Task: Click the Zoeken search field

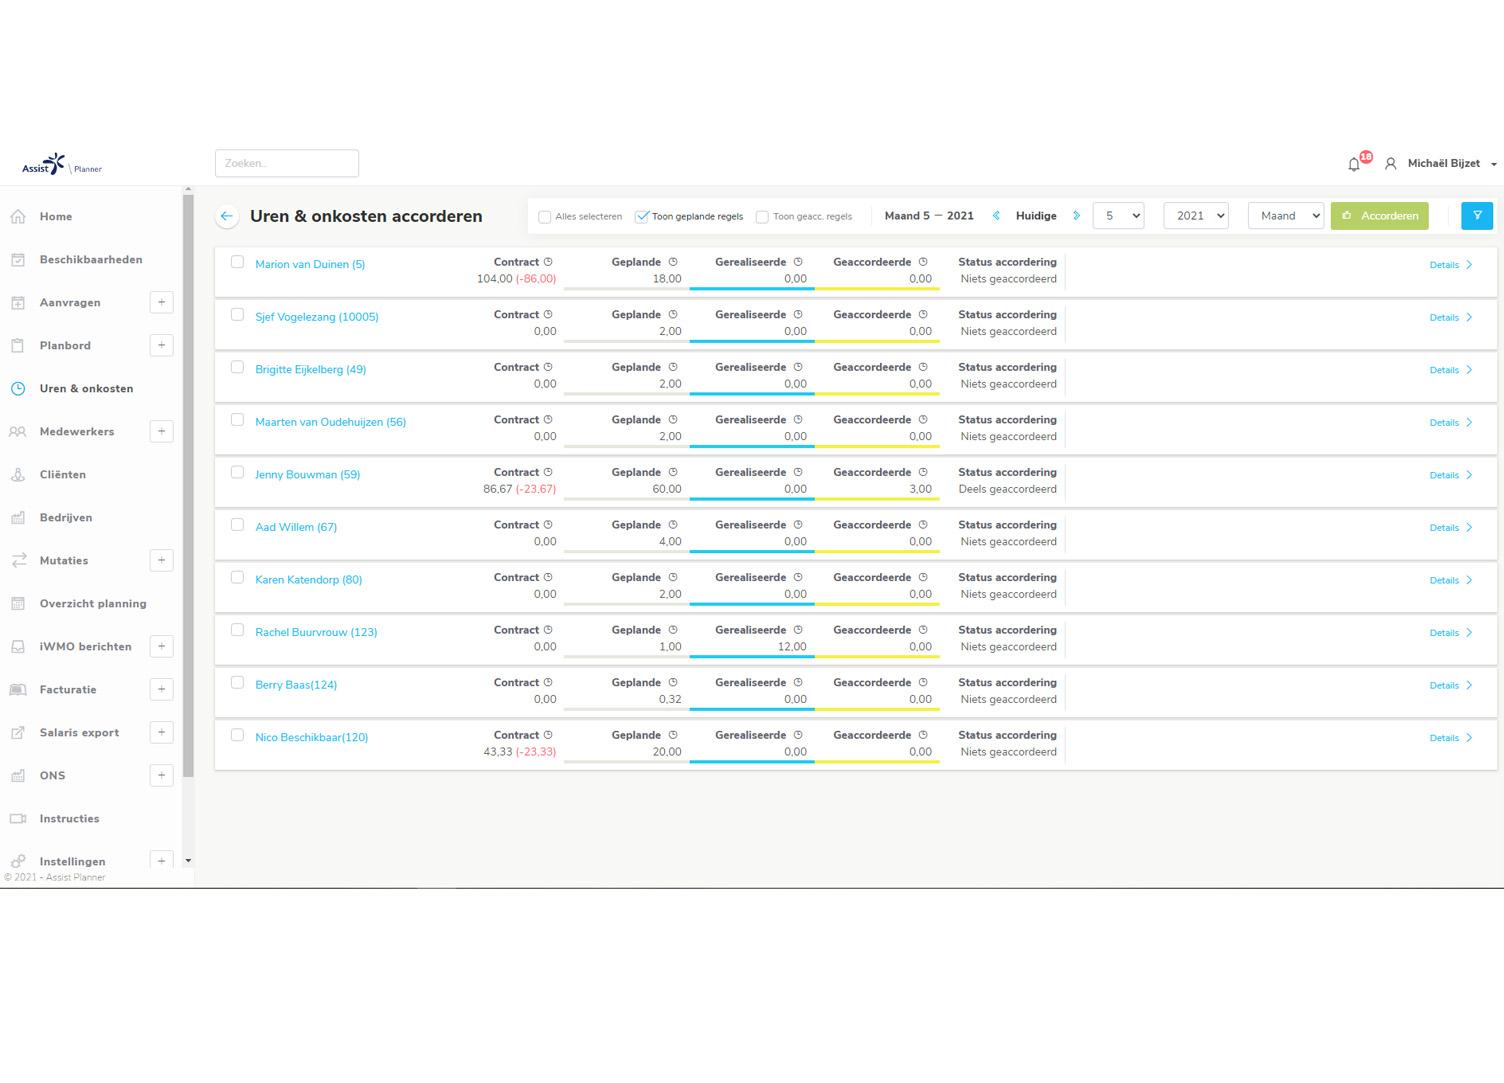Action: coord(287,164)
